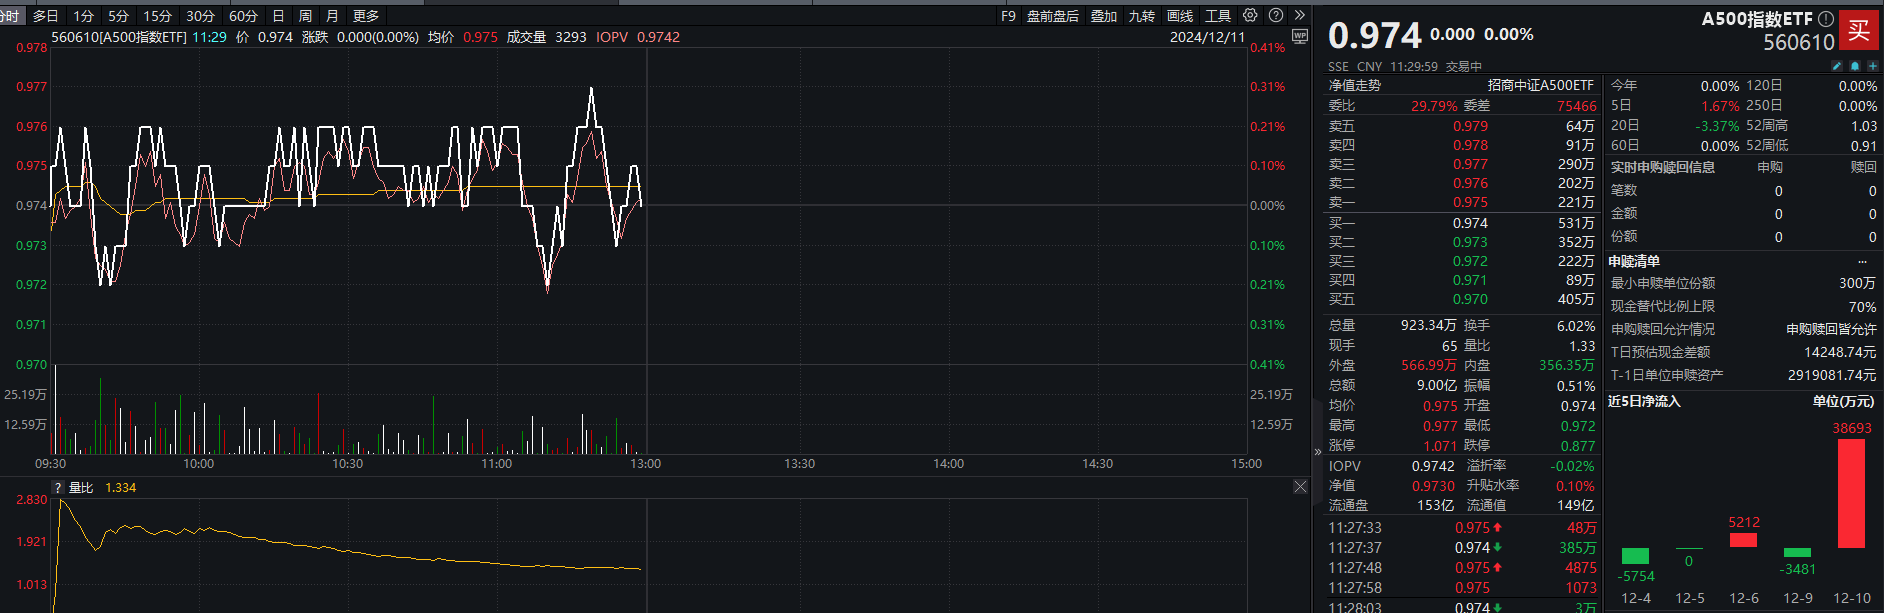Click the 溢折率 value -0.02%
The width and height of the screenshot is (1884, 613).
point(1572,466)
